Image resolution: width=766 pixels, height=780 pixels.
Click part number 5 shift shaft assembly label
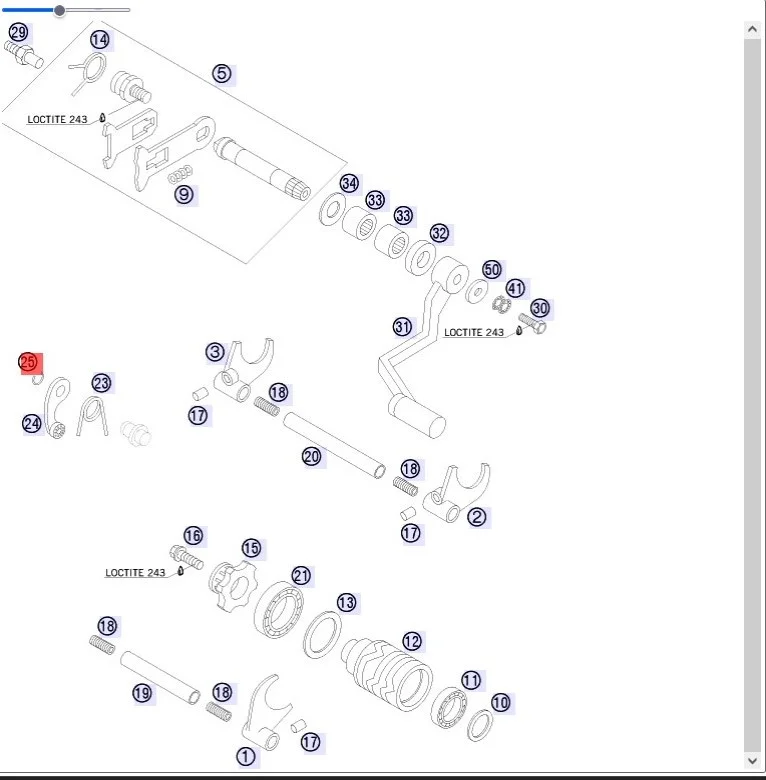coord(221,74)
